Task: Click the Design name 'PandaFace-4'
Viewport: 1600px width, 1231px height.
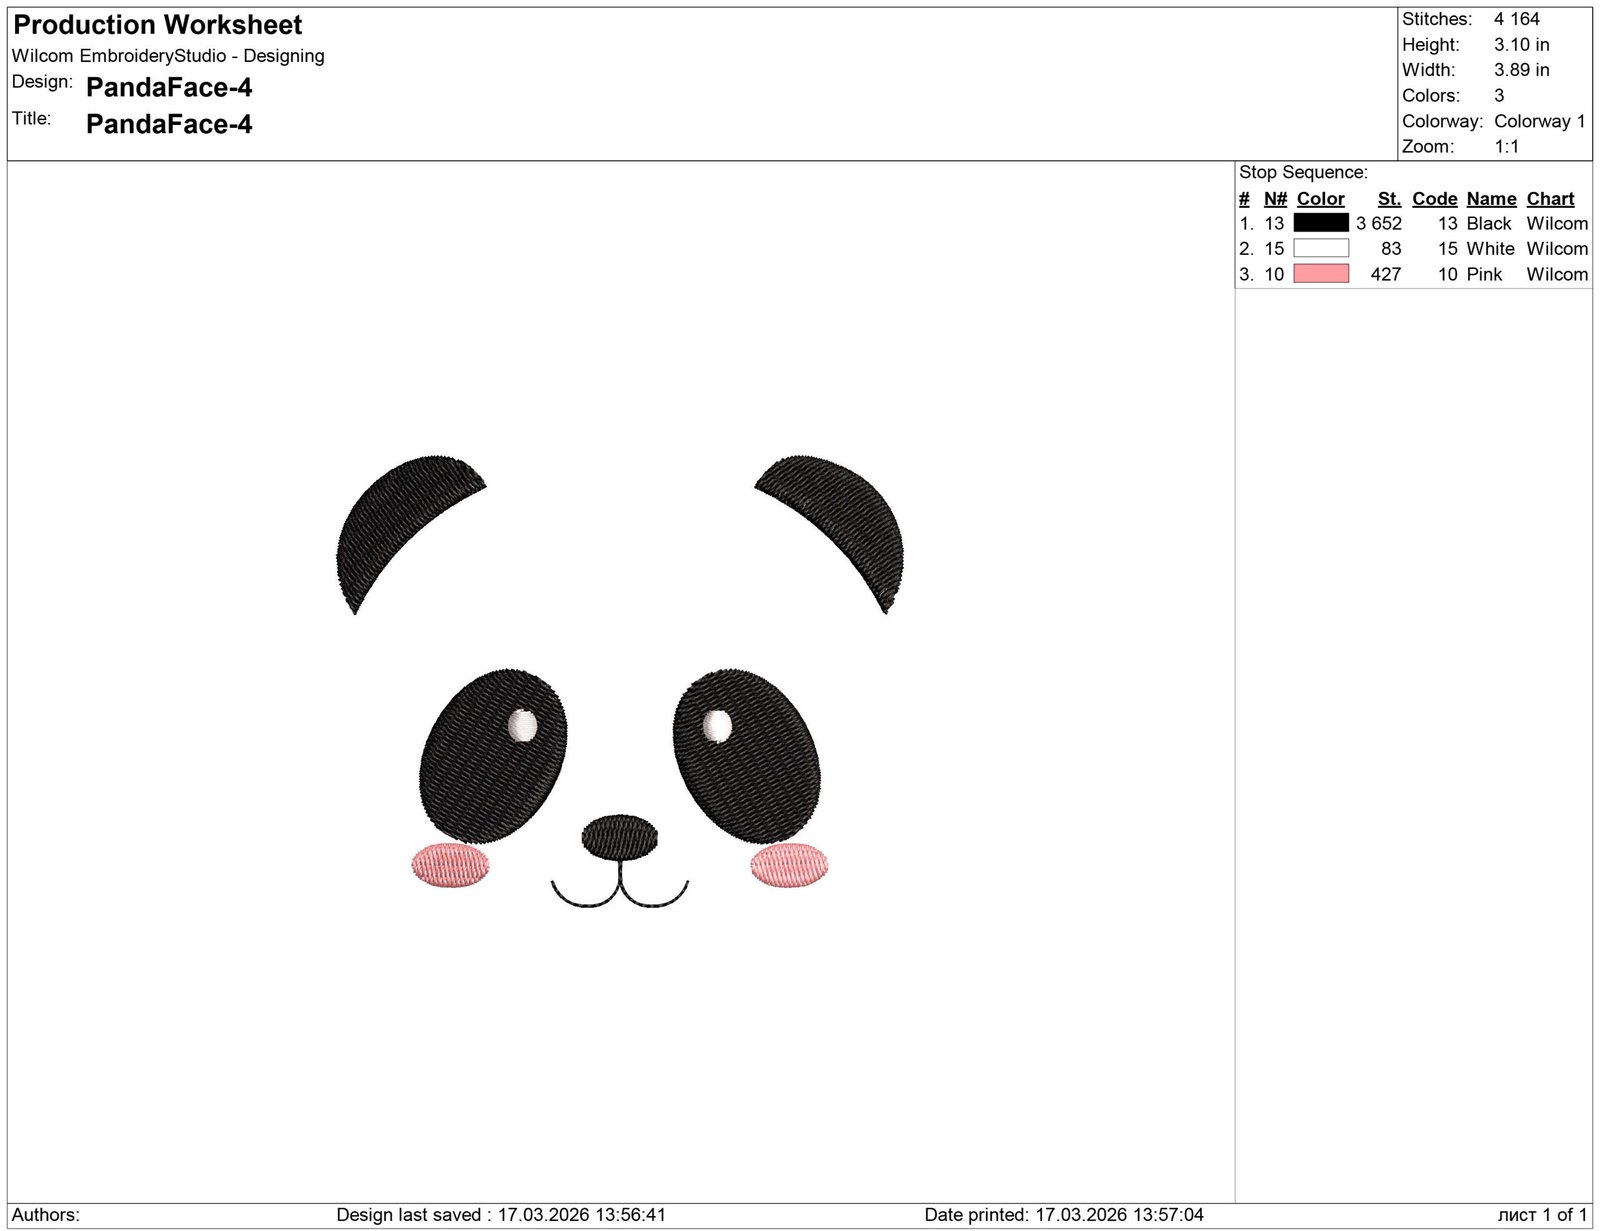Action: click(169, 88)
